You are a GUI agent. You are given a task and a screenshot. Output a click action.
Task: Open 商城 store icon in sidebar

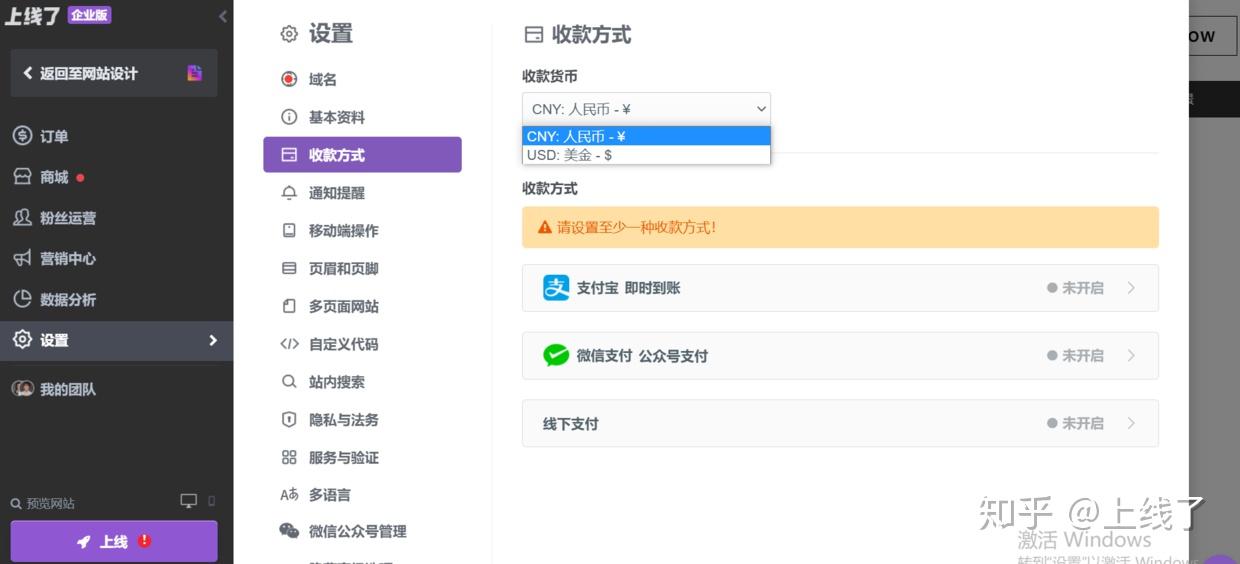coord(22,177)
